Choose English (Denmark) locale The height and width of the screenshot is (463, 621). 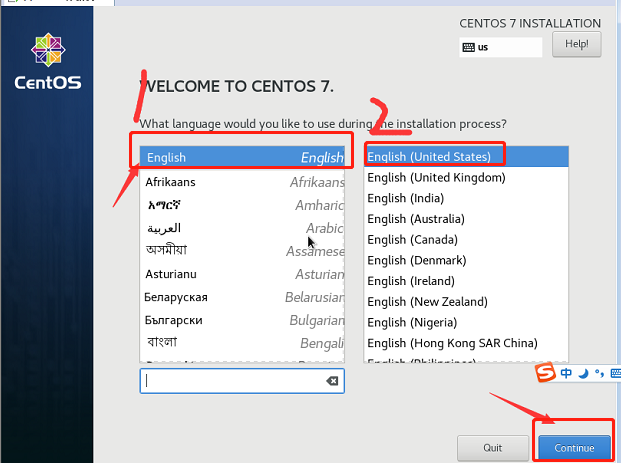point(466,260)
